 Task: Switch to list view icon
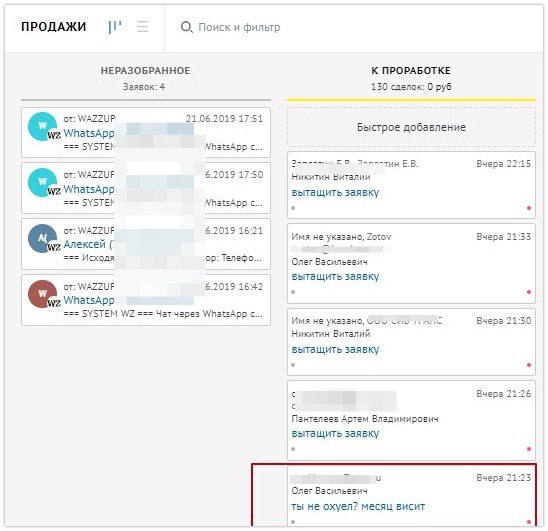pyautogui.click(x=143, y=27)
